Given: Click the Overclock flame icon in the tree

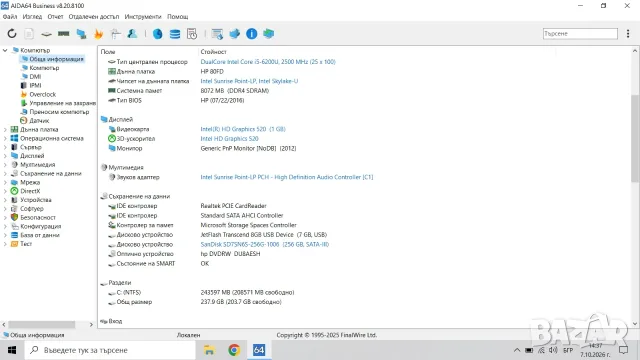Looking at the screenshot, I should [x=24, y=94].
